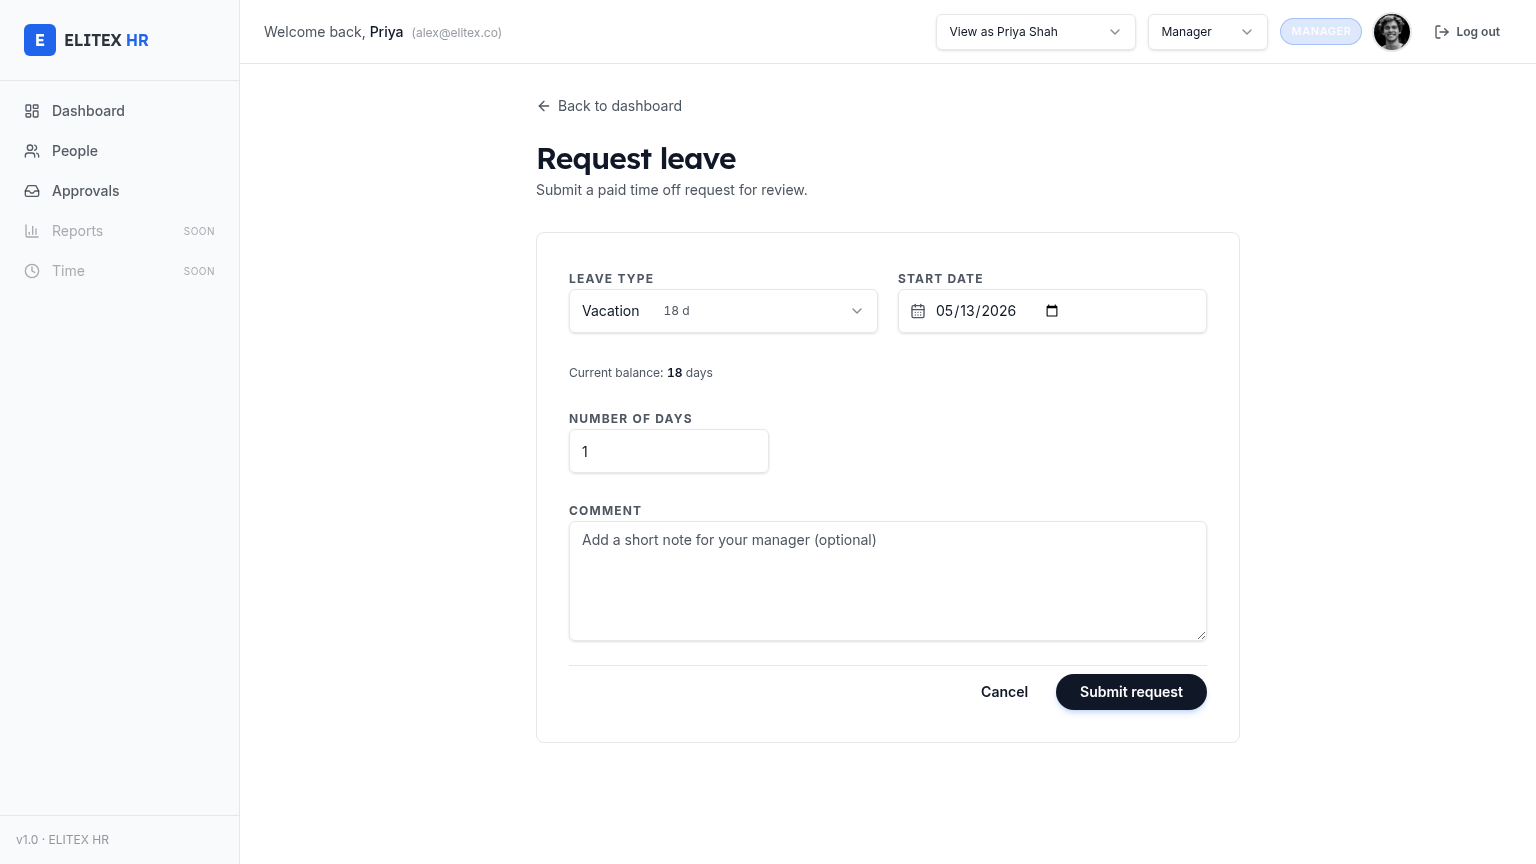Image resolution: width=1536 pixels, height=864 pixels.
Task: Click the Current balance: 18 days text
Action: pos(641,373)
